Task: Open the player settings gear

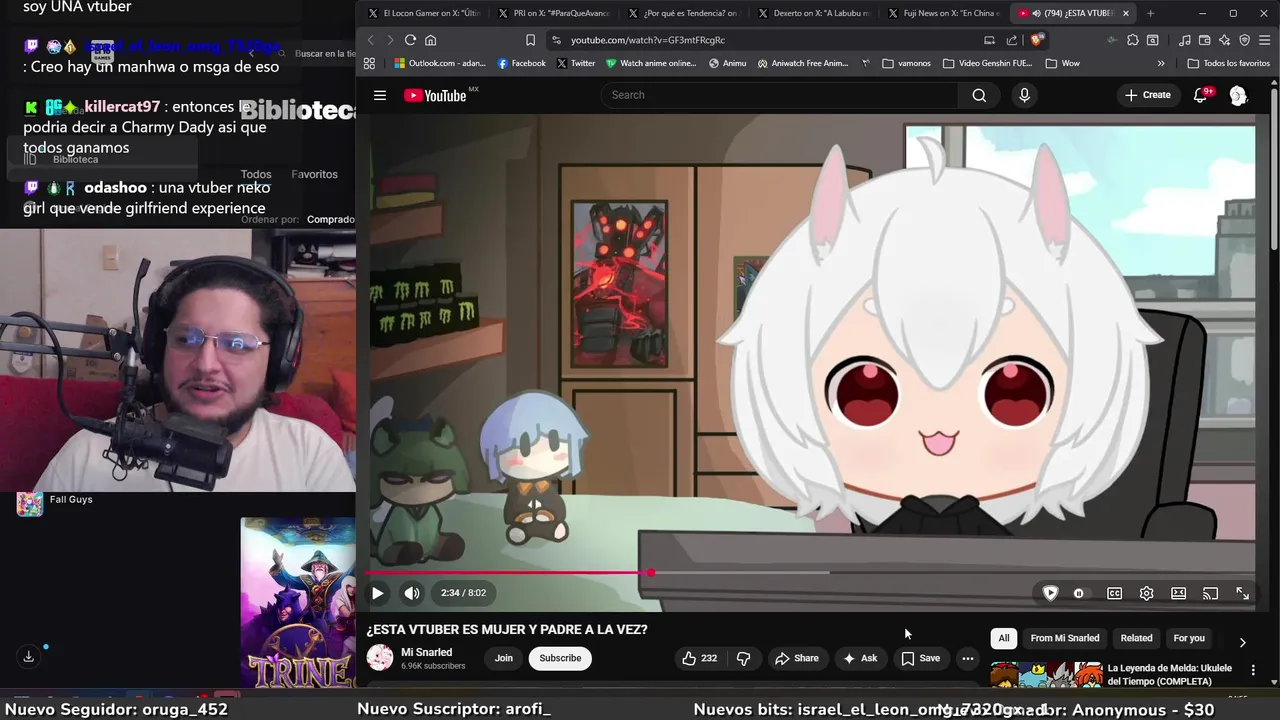Action: click(x=1146, y=593)
